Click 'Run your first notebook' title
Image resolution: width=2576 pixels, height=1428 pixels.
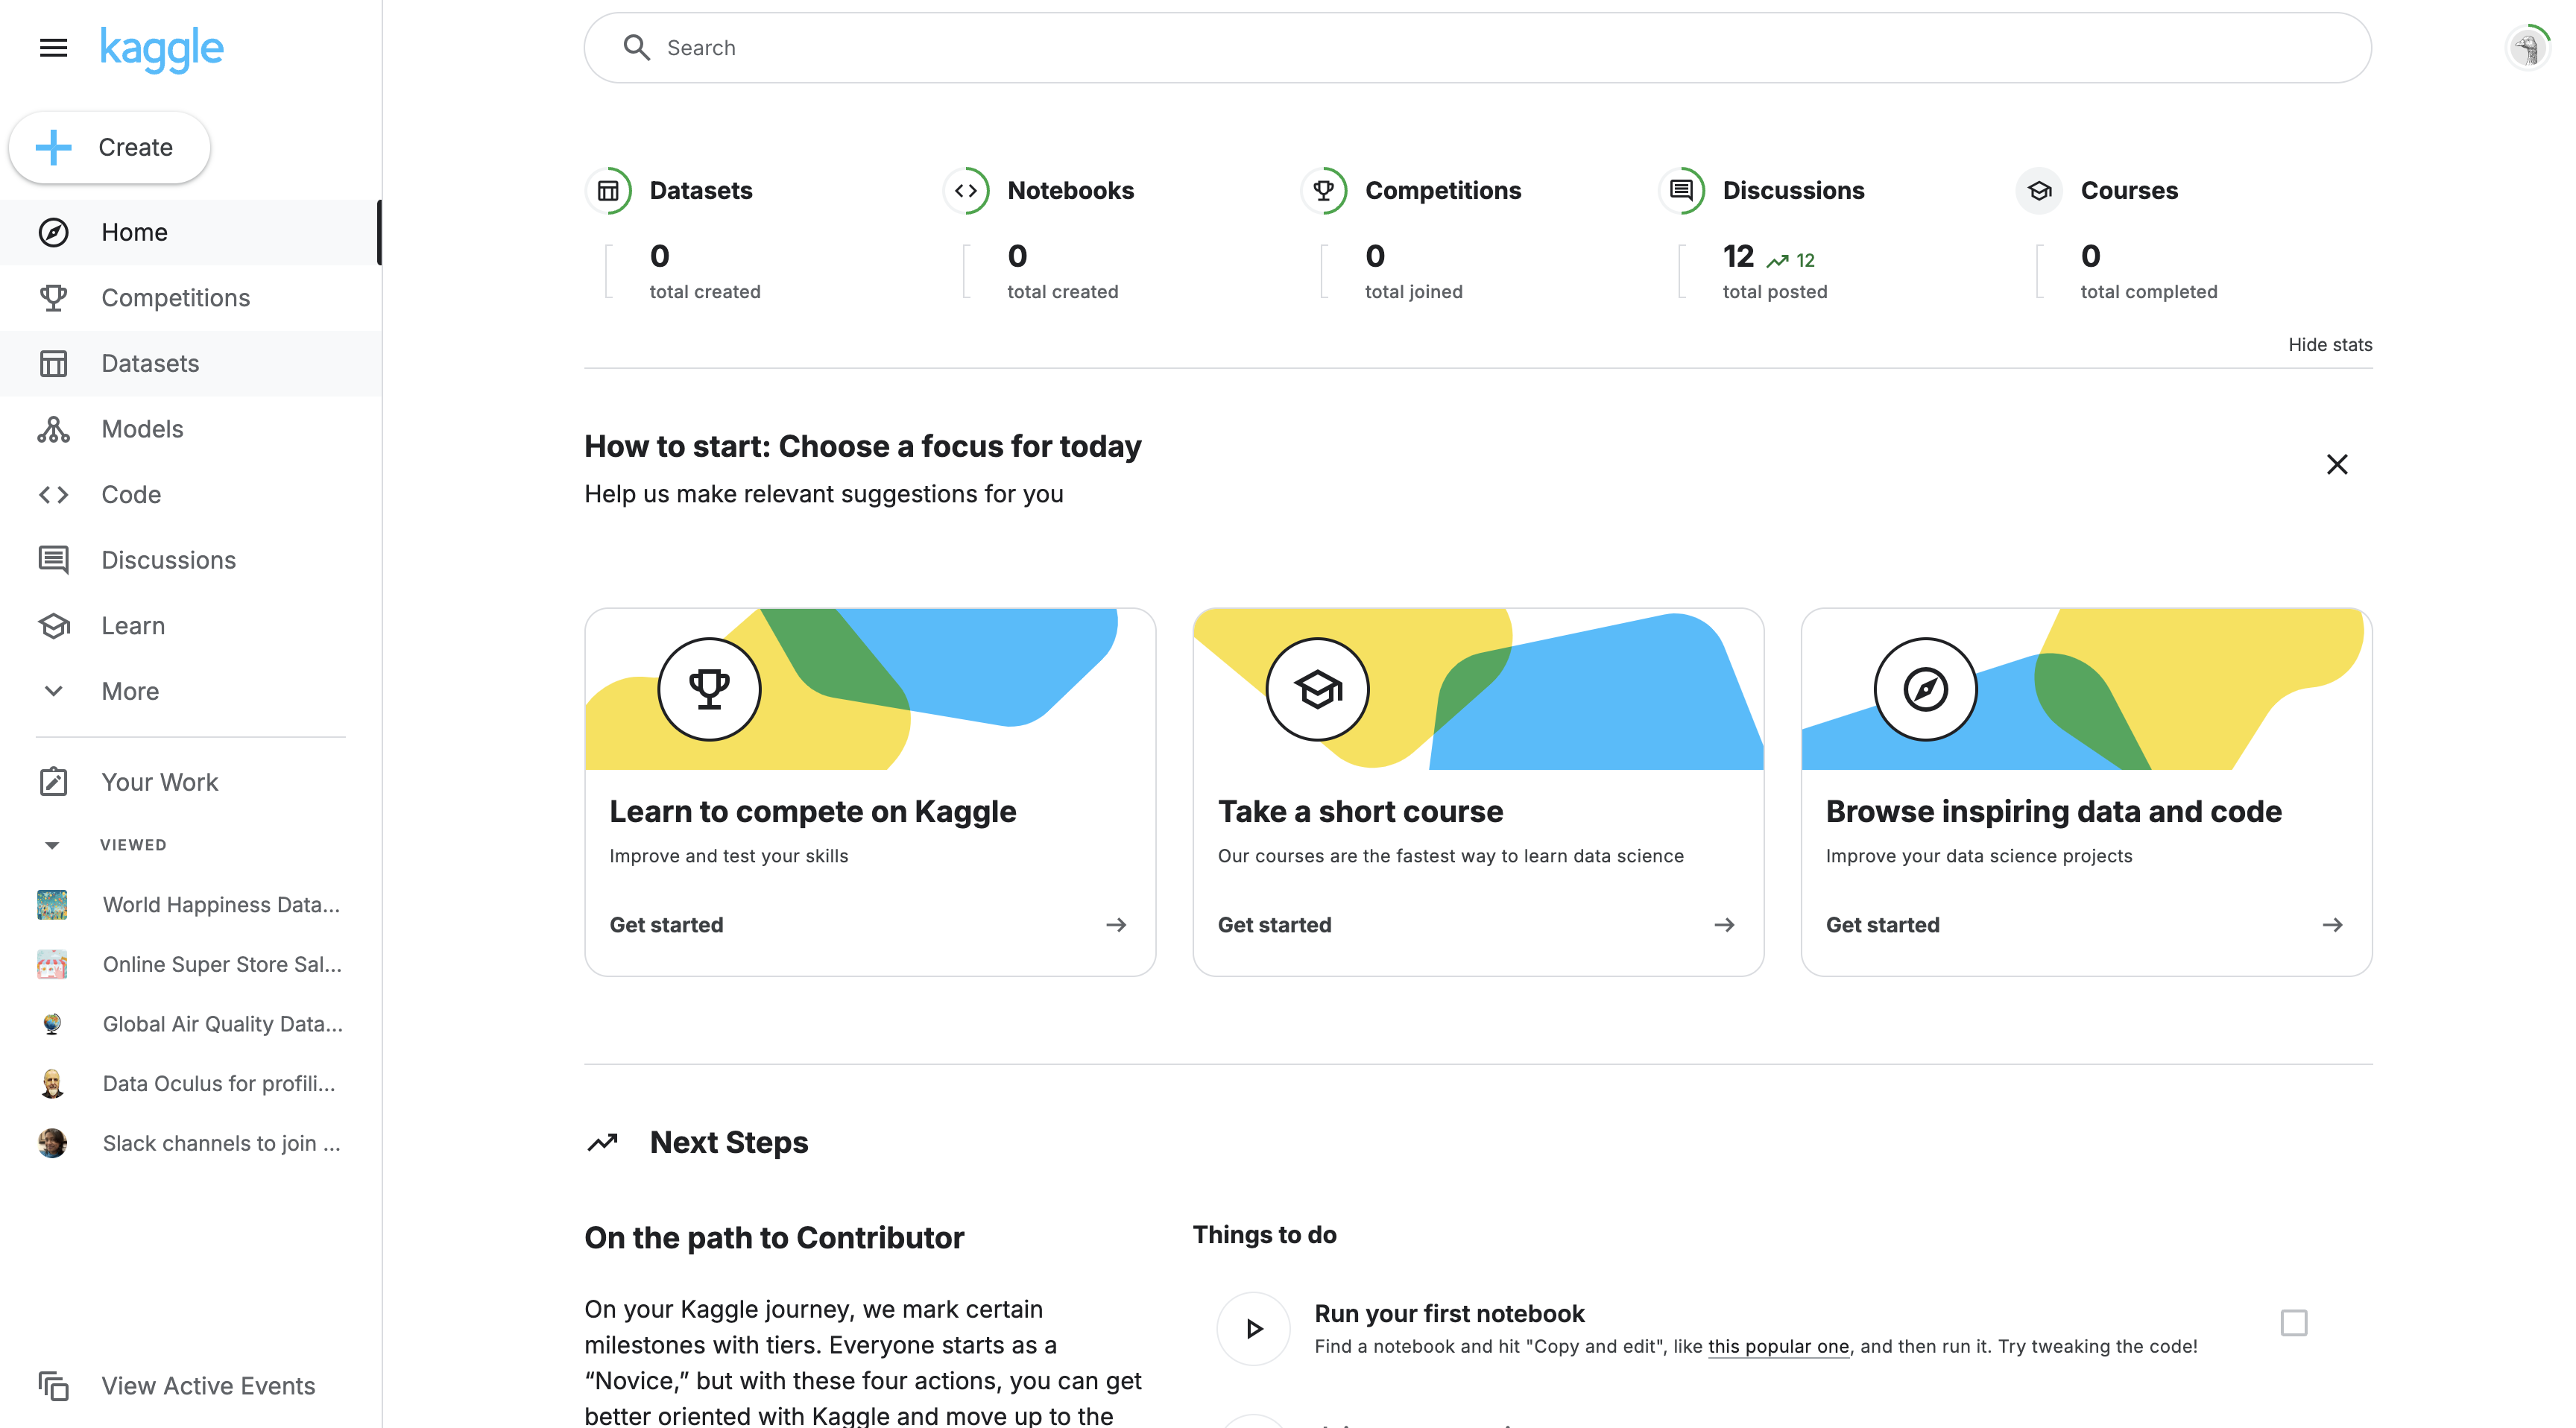coord(1449,1314)
